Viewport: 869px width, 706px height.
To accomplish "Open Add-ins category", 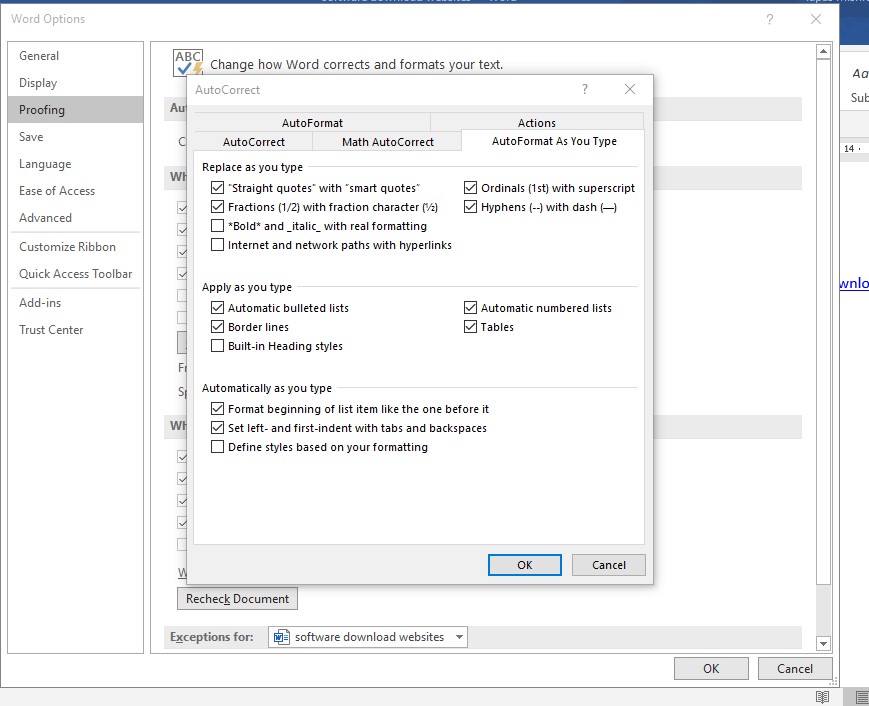I will (x=75, y=303).
